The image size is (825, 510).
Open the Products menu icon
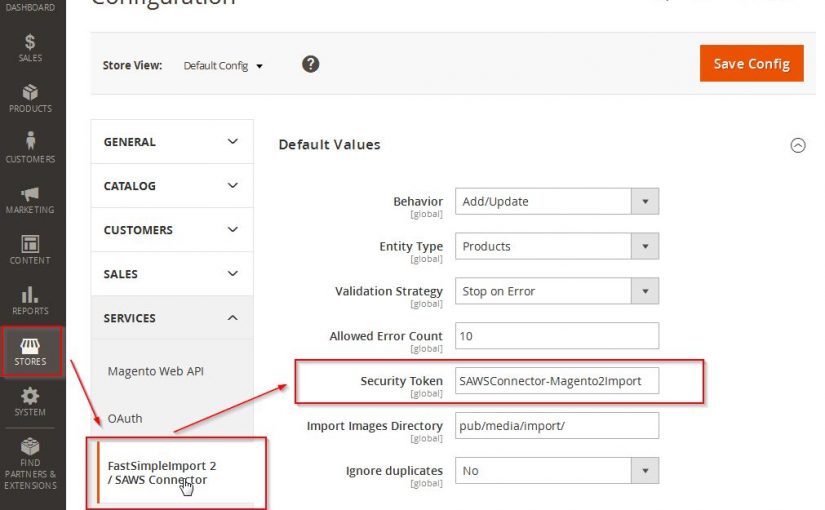click(x=30, y=98)
